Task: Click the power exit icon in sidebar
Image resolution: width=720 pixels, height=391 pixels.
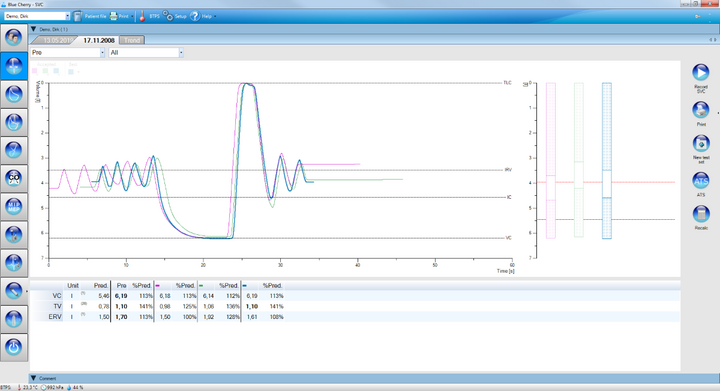Action: (14, 347)
